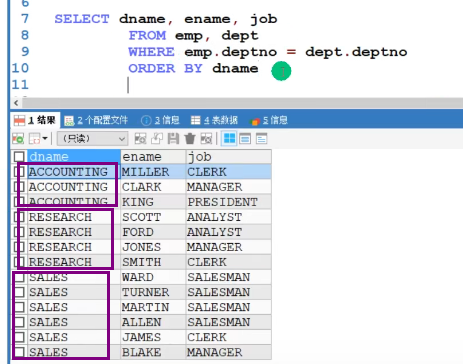Select the FORD ename cell
The width and height of the screenshot is (463, 364).
pyautogui.click(x=153, y=232)
